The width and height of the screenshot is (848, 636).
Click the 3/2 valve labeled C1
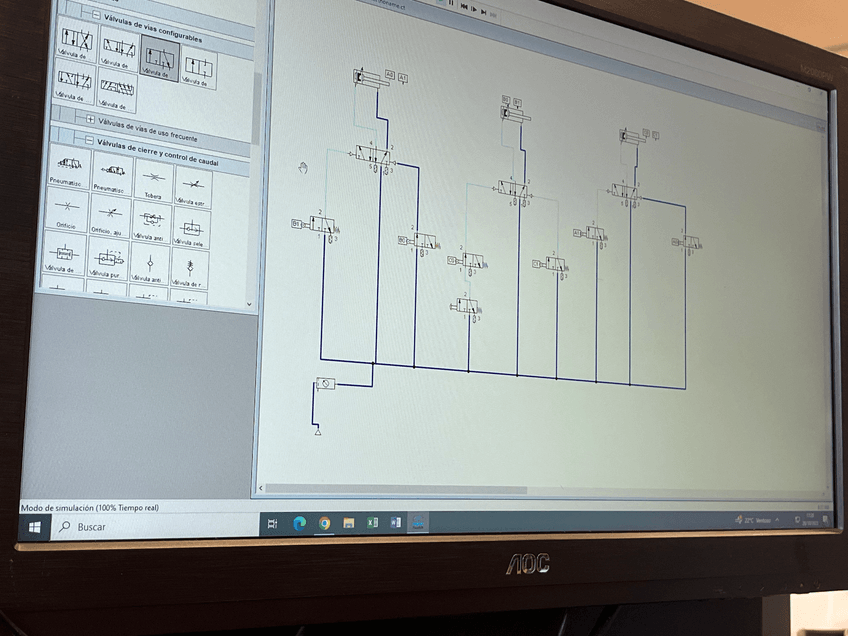[x=550, y=264]
